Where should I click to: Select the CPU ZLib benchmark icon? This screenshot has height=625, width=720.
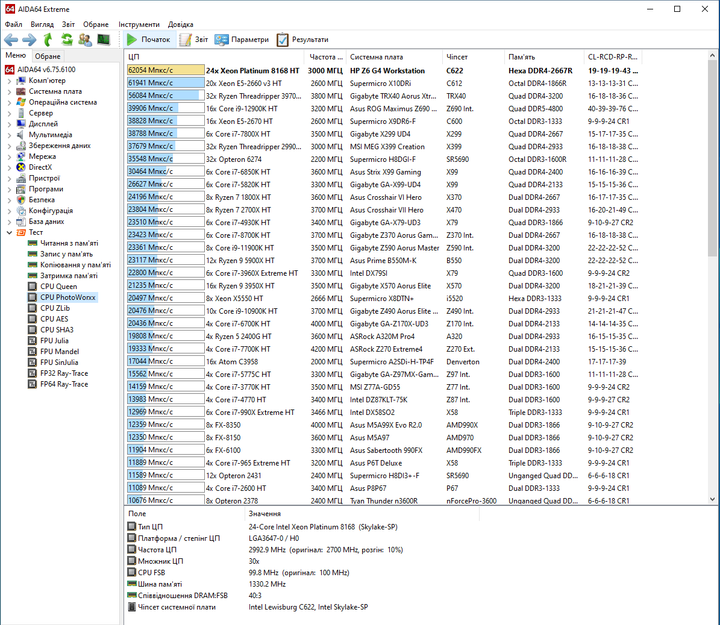coord(32,308)
